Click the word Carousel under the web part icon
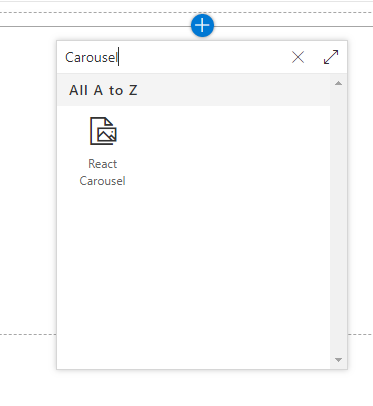The height and width of the screenshot is (406, 373). [103, 181]
